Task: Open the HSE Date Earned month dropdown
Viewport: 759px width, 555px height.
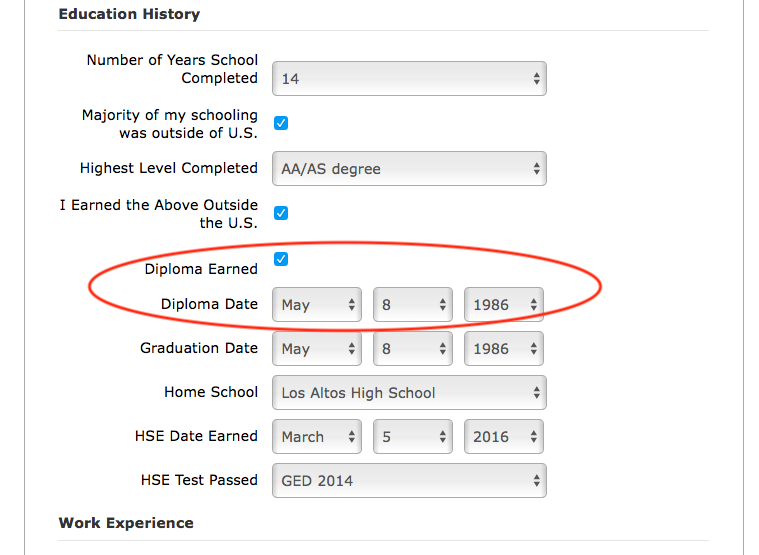Action: click(x=317, y=437)
